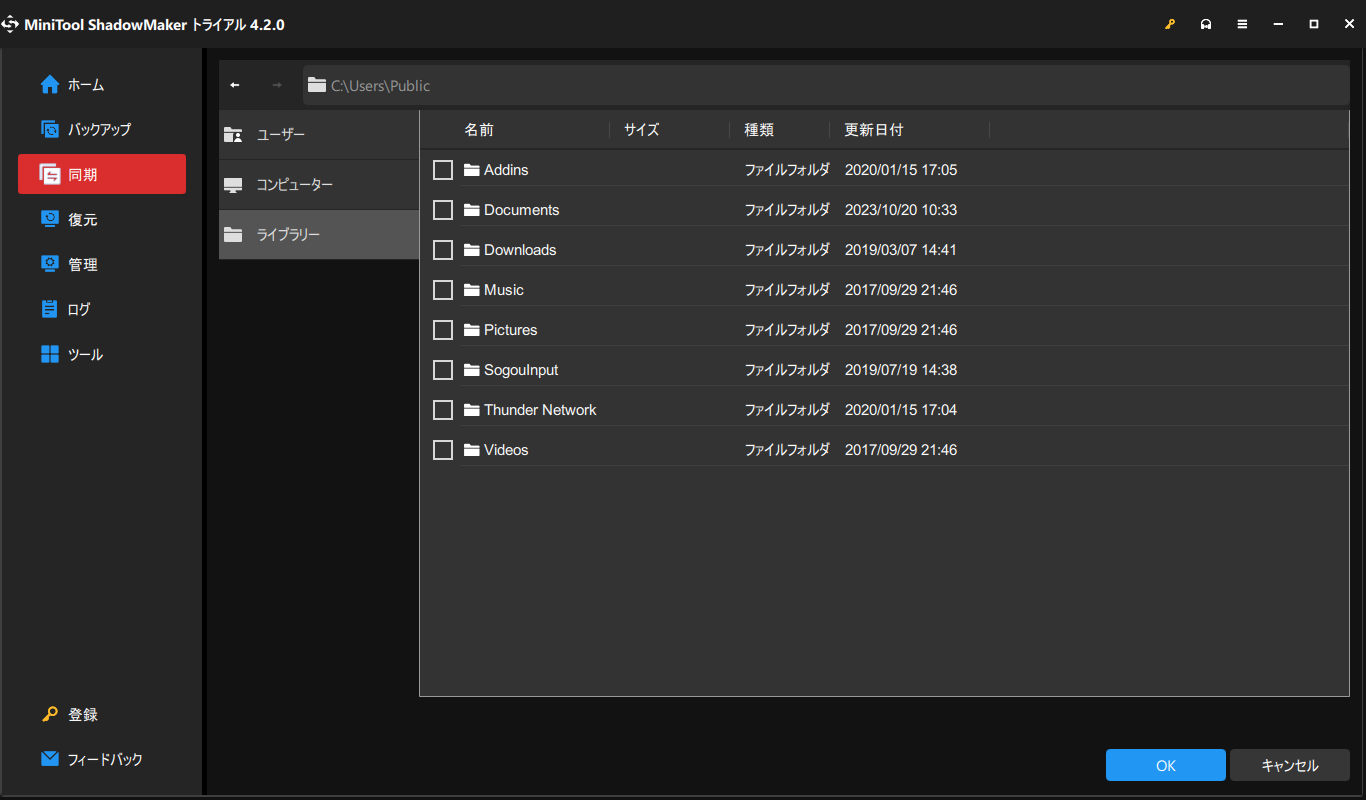The image size is (1366, 800).
Task: Check the Pictures folder checkbox
Action: coord(443,330)
